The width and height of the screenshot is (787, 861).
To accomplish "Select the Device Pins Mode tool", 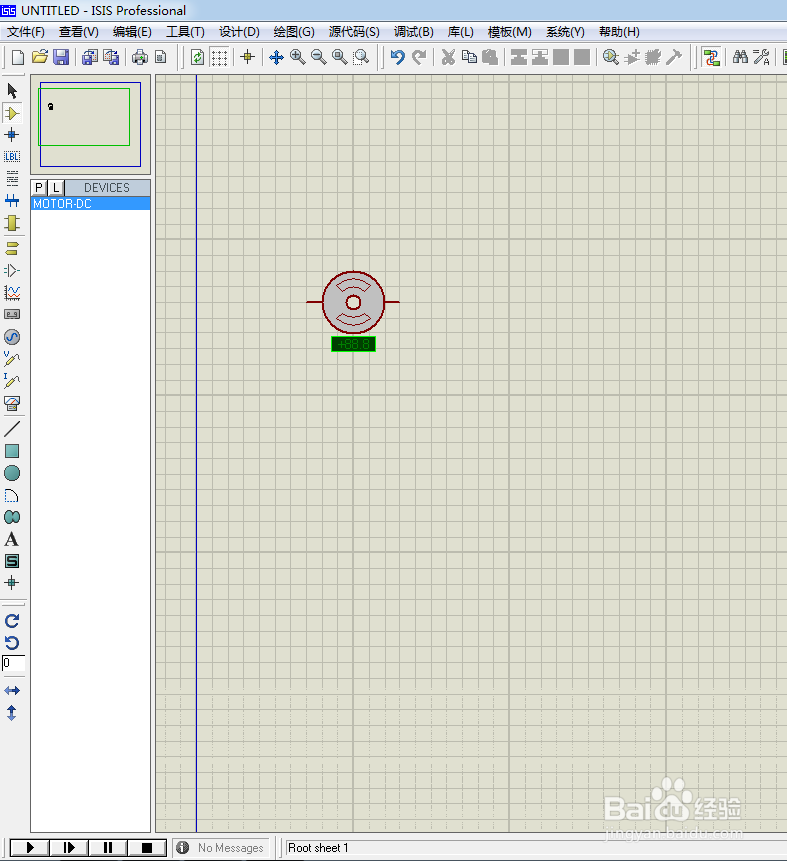I will click(12, 271).
